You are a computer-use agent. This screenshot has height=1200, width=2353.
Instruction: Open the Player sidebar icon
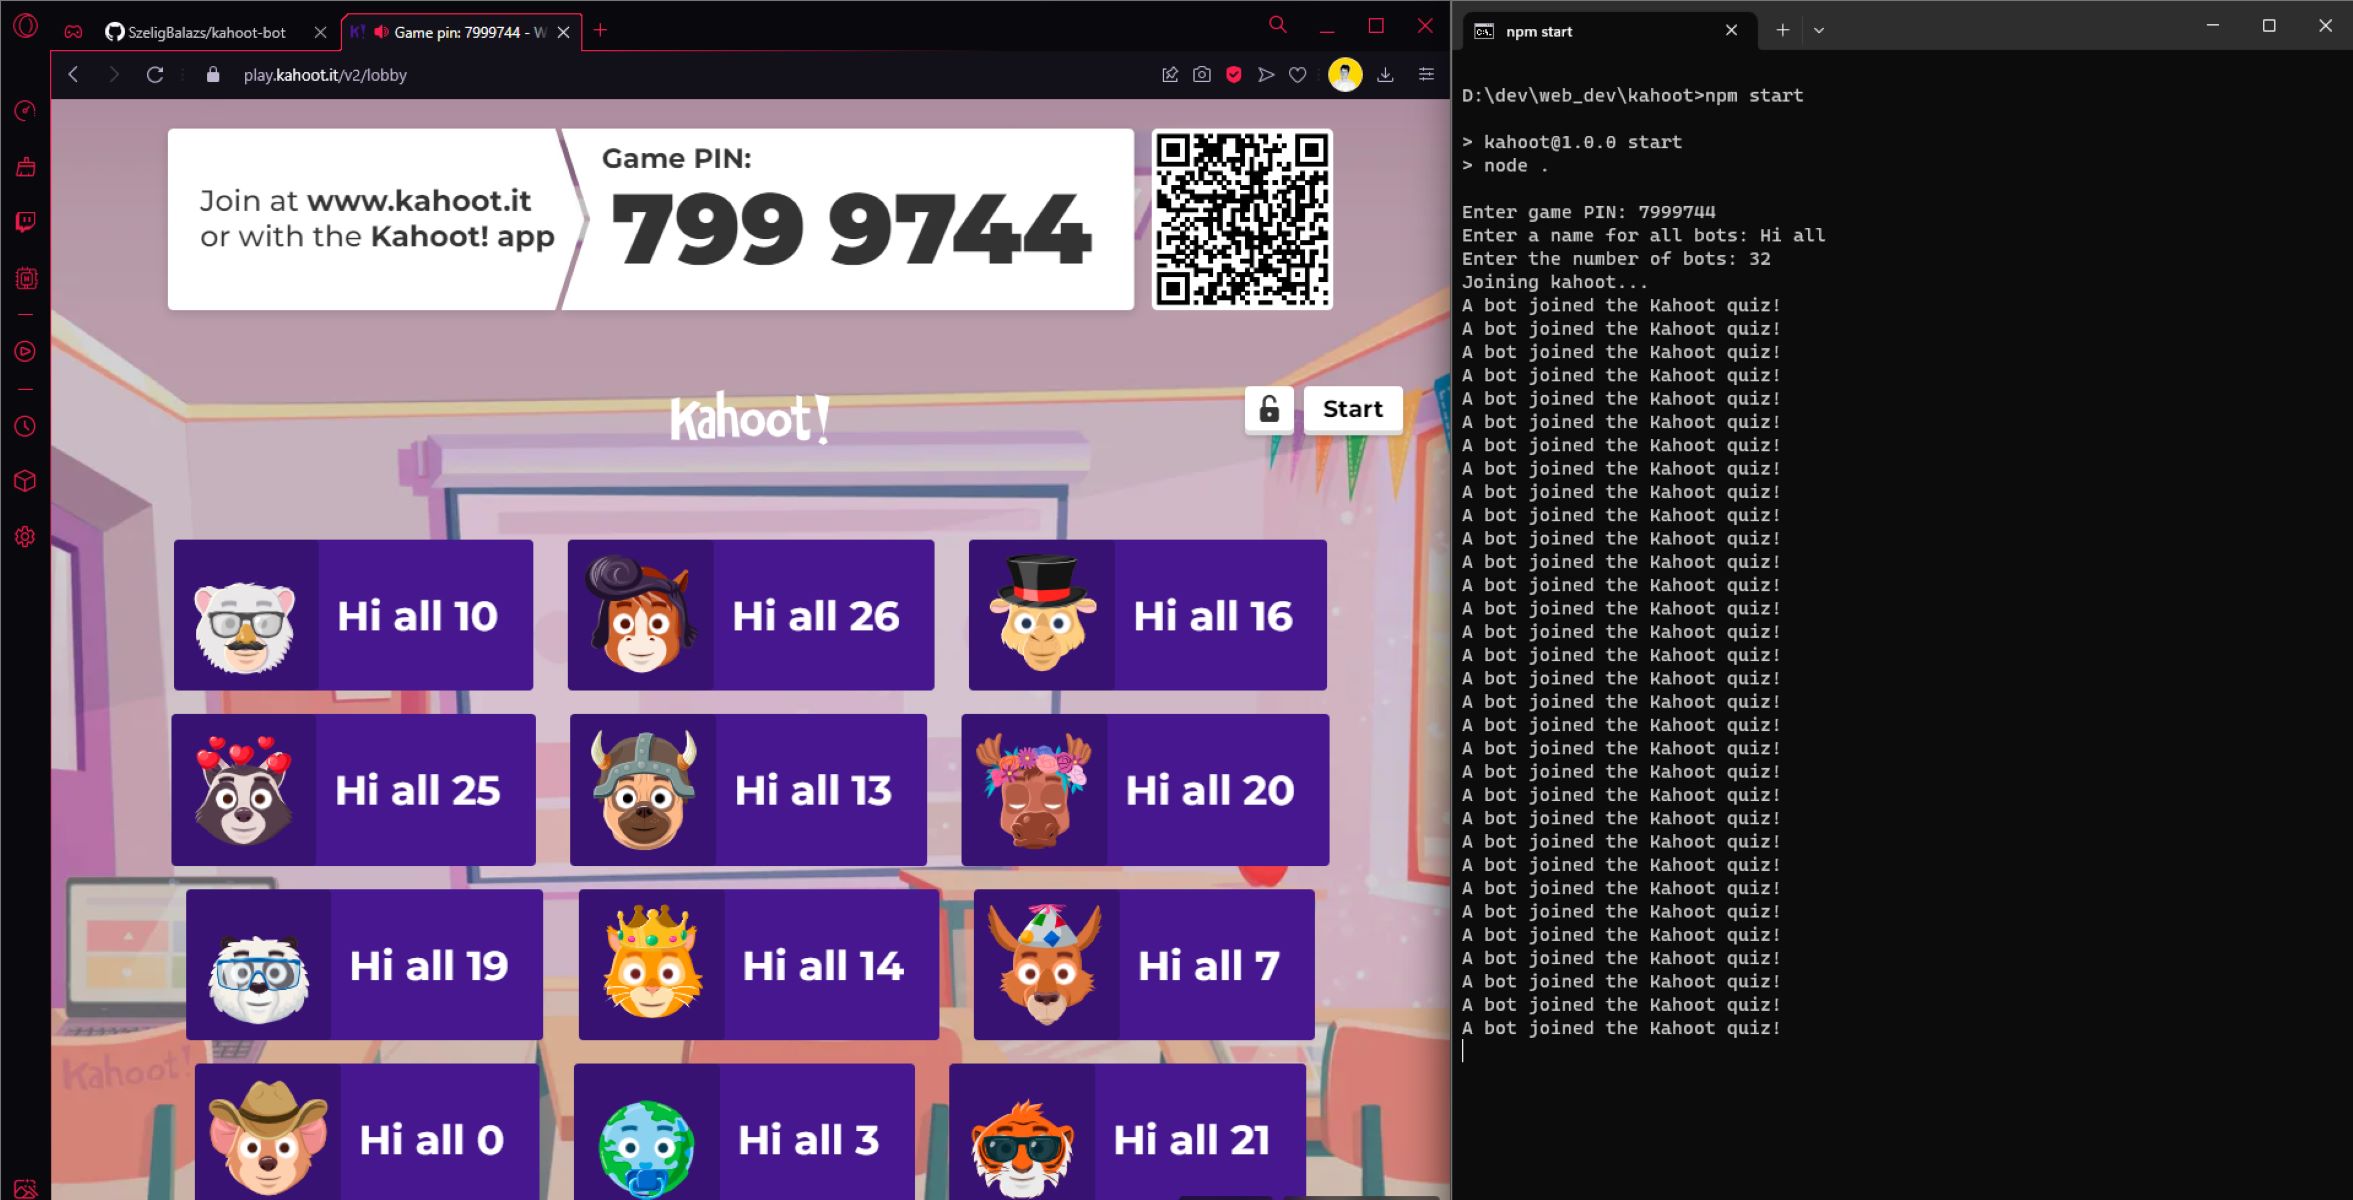pos(26,352)
